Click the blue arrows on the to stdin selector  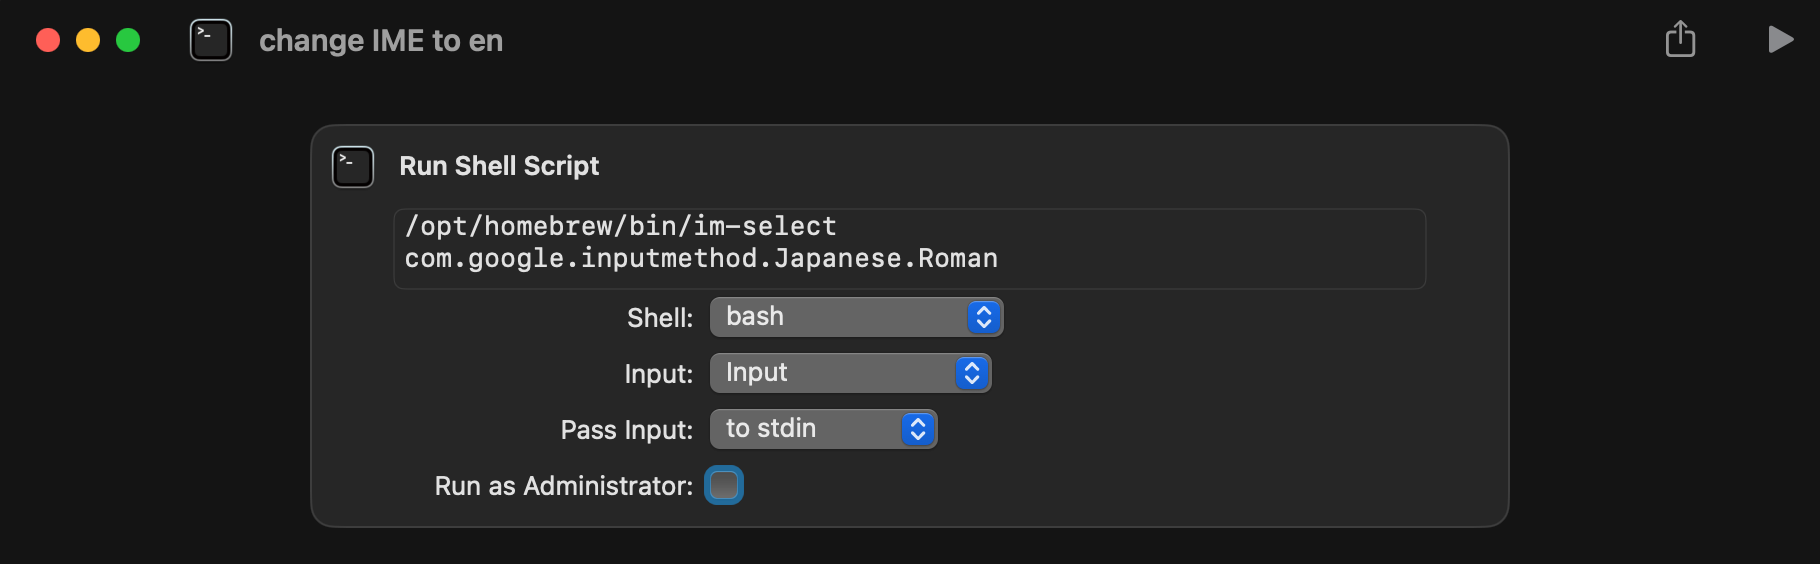tap(918, 429)
